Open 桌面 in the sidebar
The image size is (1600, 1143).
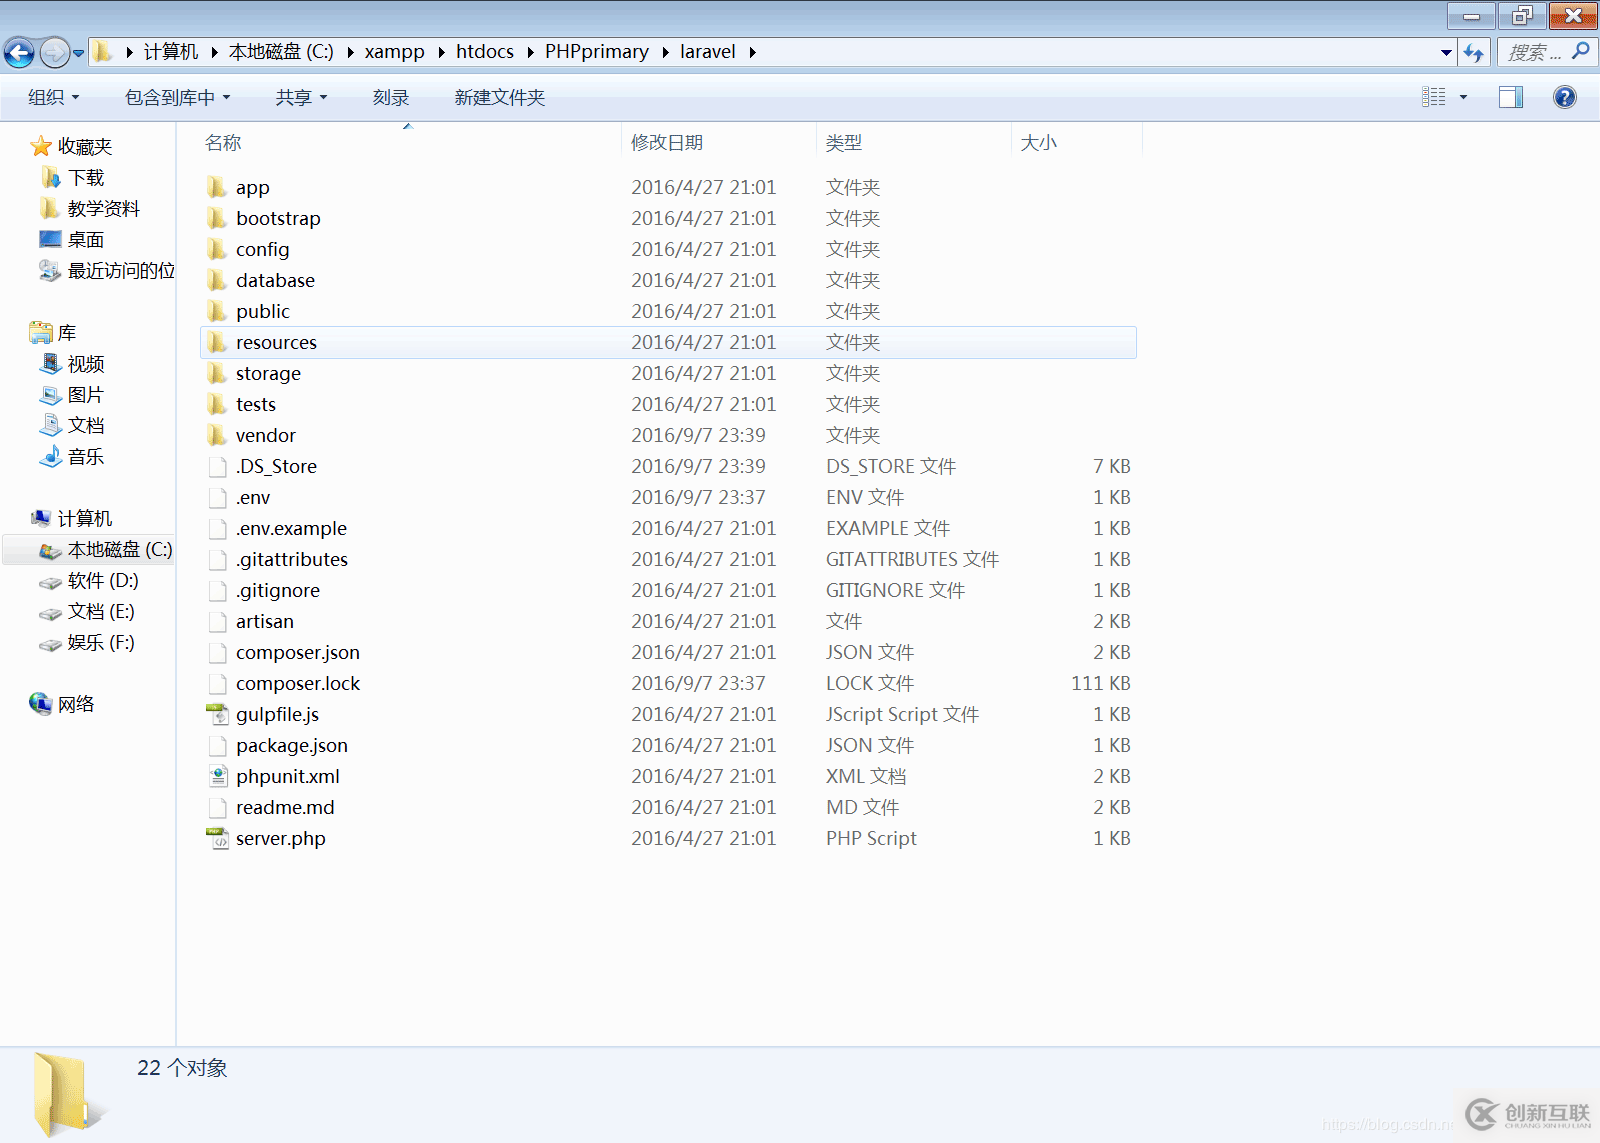[72, 239]
